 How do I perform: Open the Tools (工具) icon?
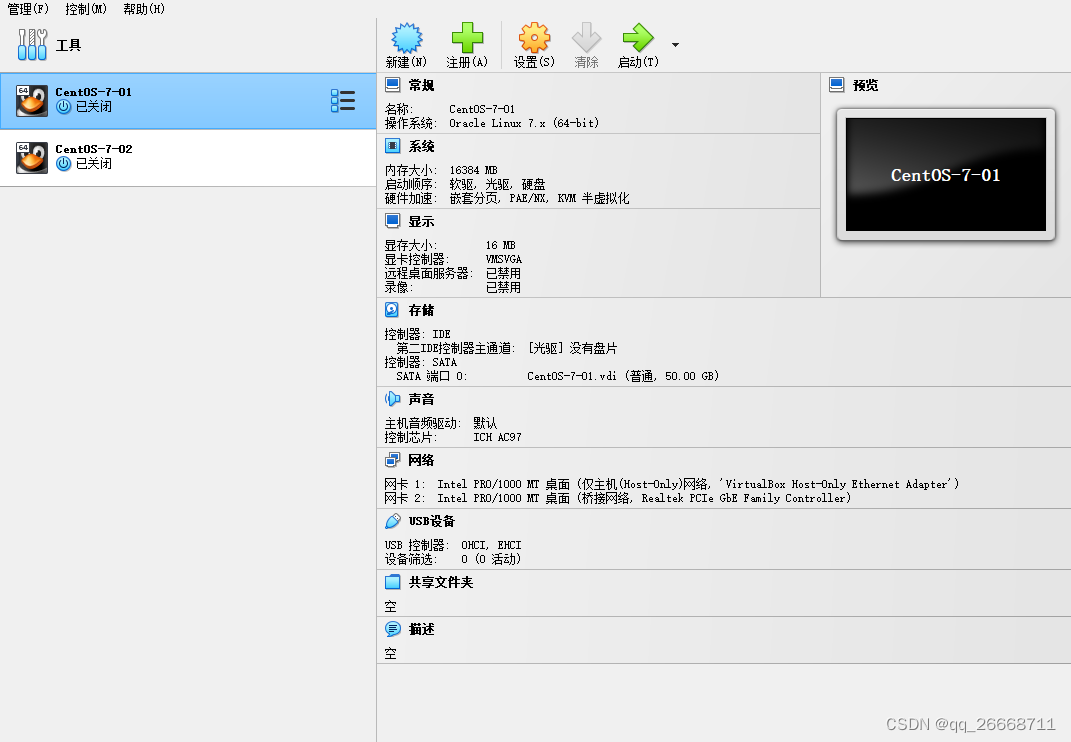coord(32,45)
